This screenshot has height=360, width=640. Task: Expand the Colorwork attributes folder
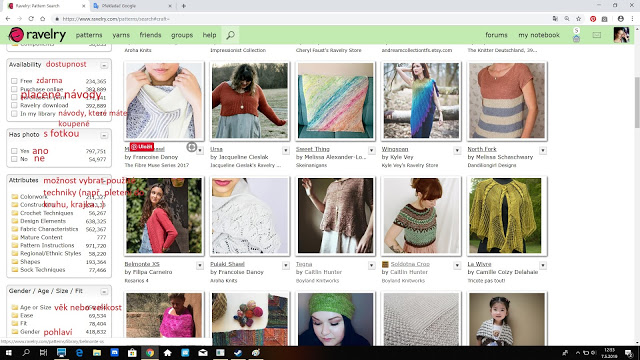click(x=15, y=197)
